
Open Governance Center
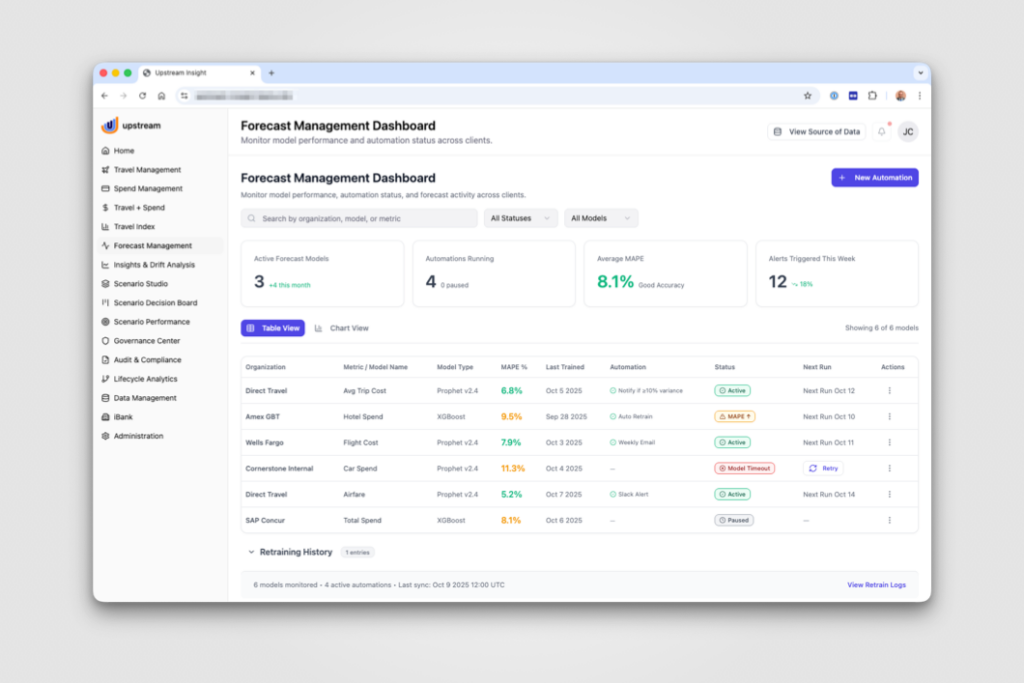146,340
